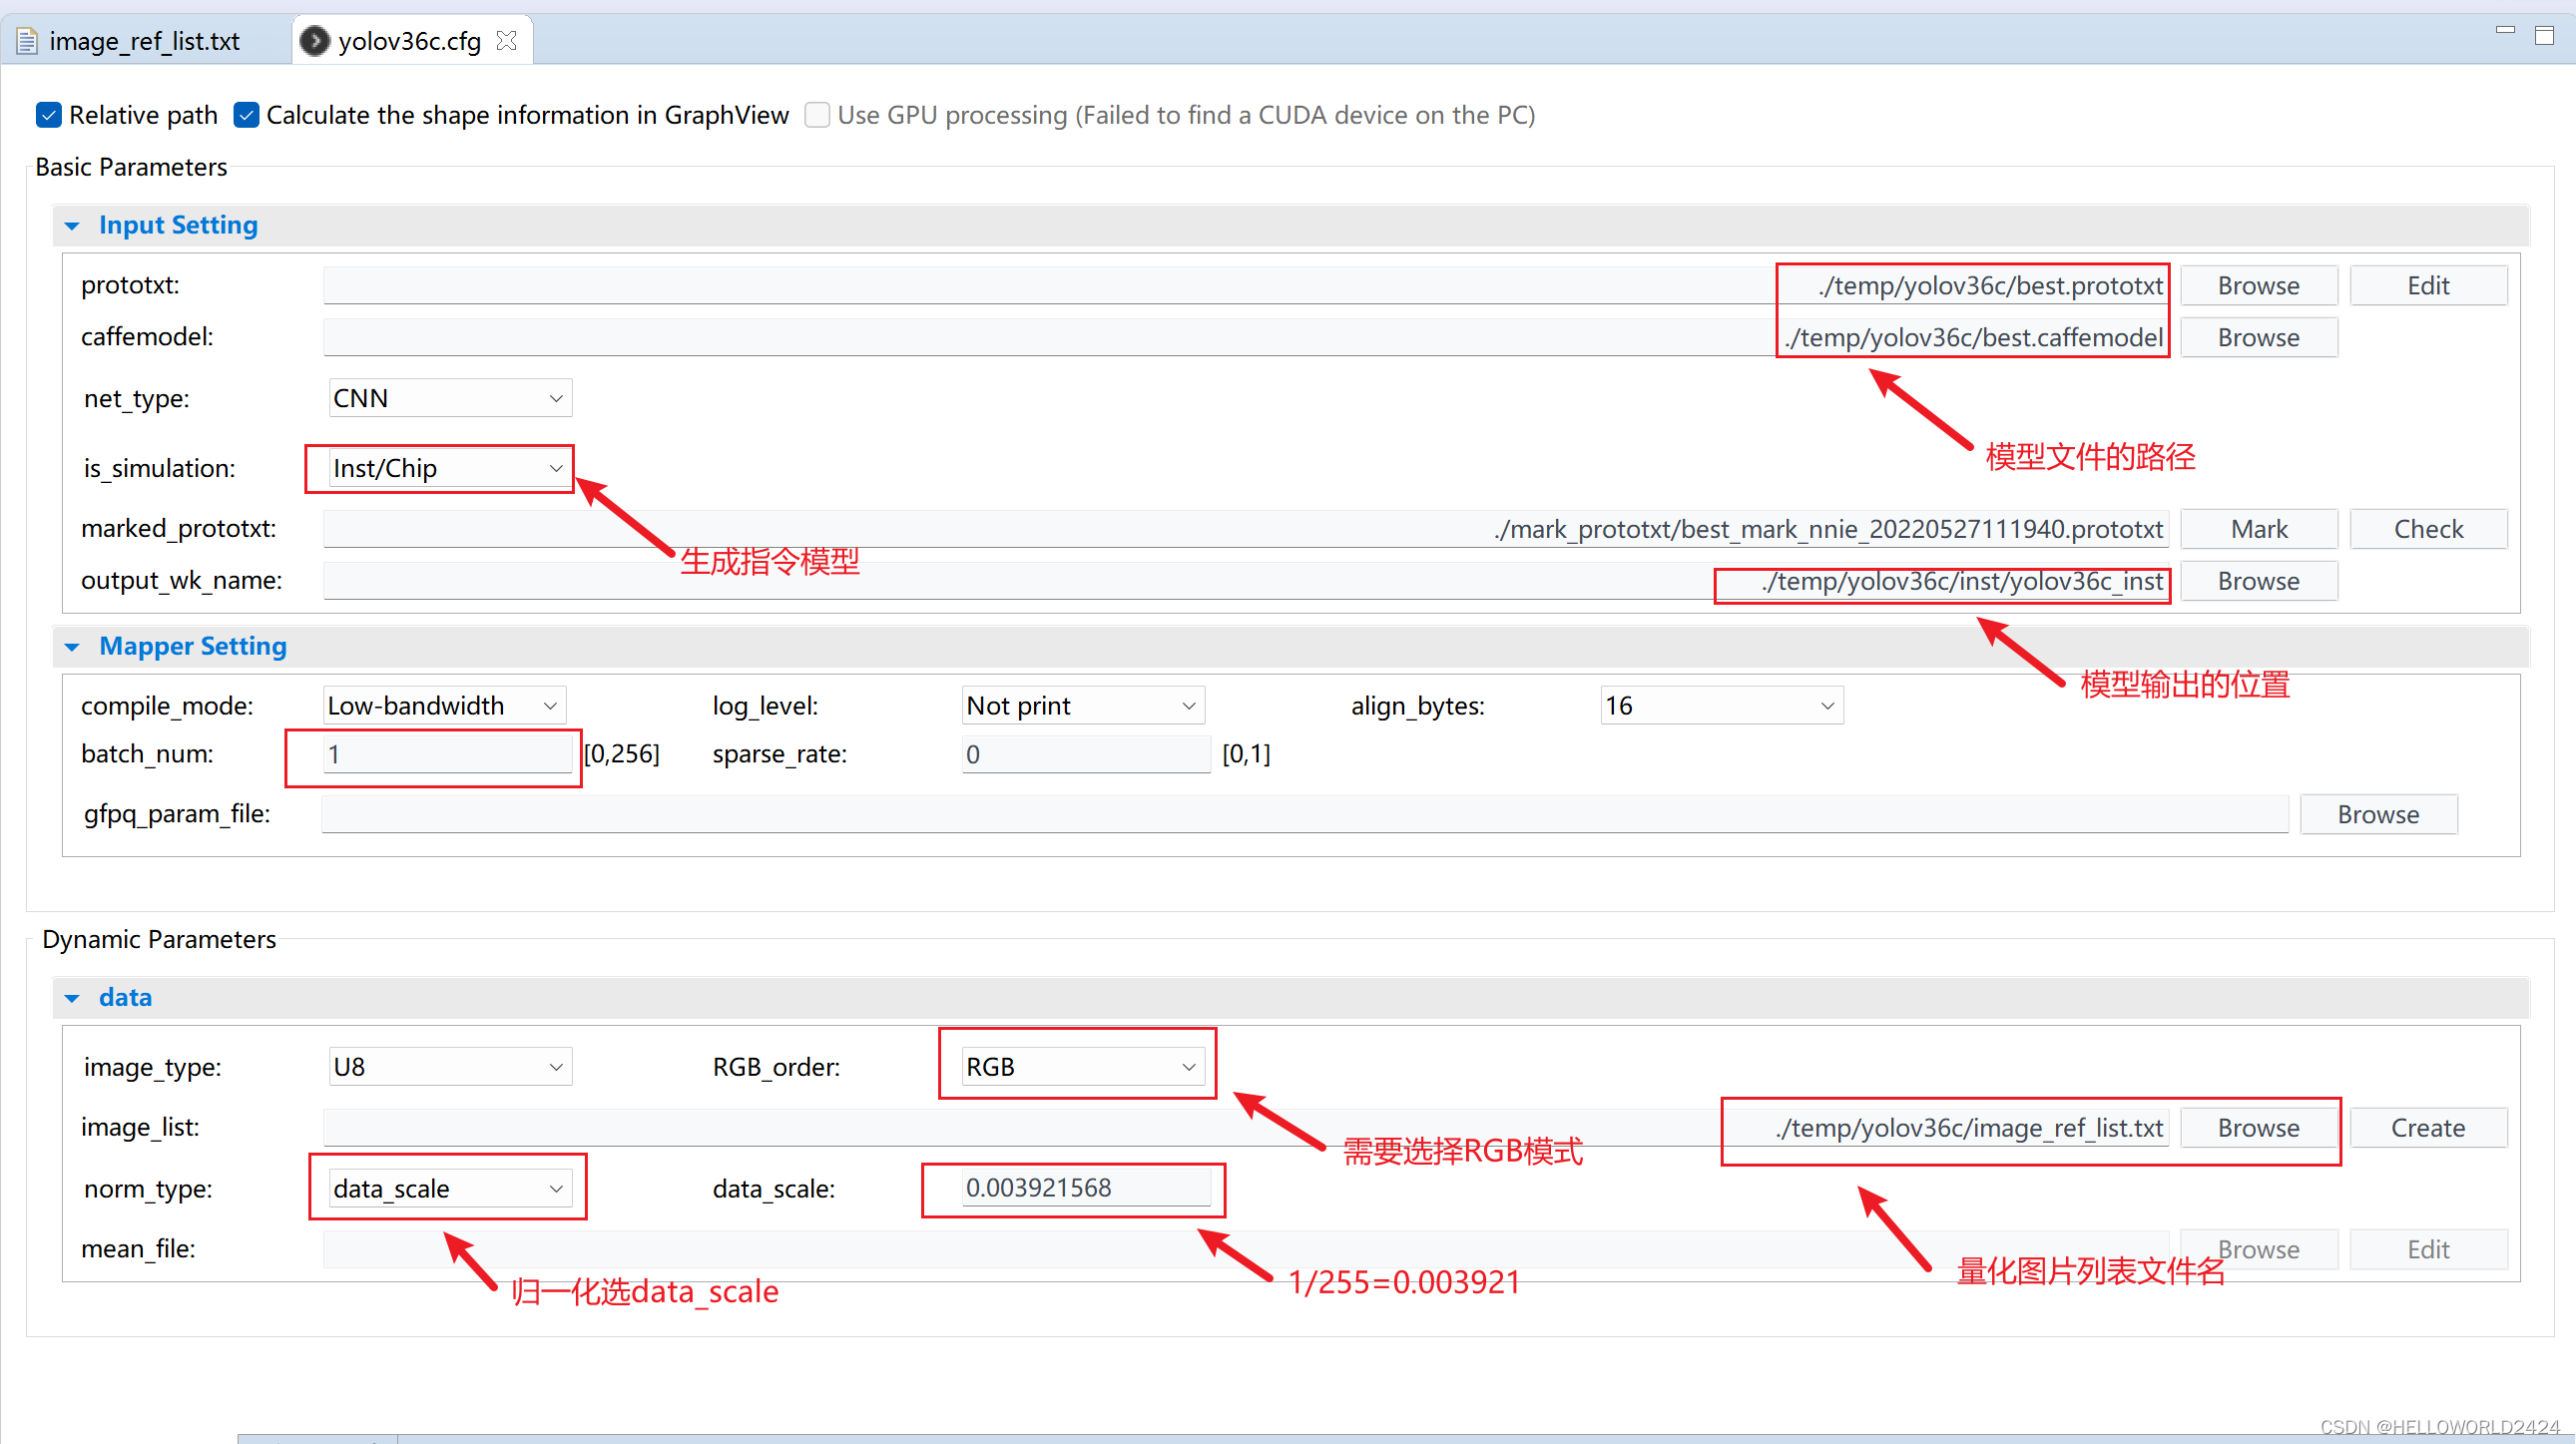The width and height of the screenshot is (2576, 1444).
Task: Select the yolov36c.cfg tab
Action: click(409, 41)
